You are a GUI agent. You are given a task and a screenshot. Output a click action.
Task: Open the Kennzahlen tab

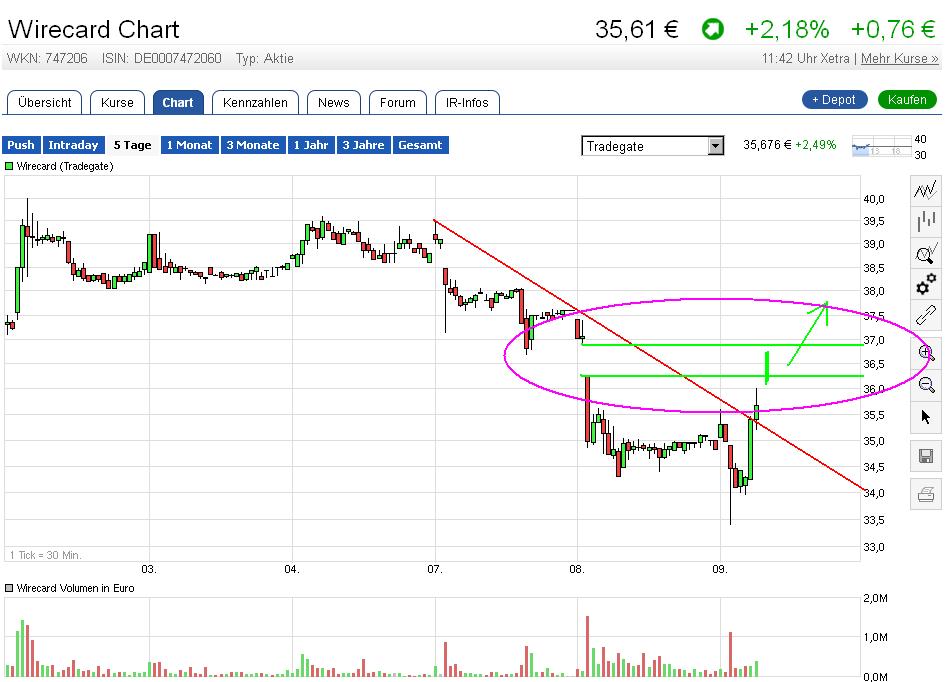click(255, 103)
